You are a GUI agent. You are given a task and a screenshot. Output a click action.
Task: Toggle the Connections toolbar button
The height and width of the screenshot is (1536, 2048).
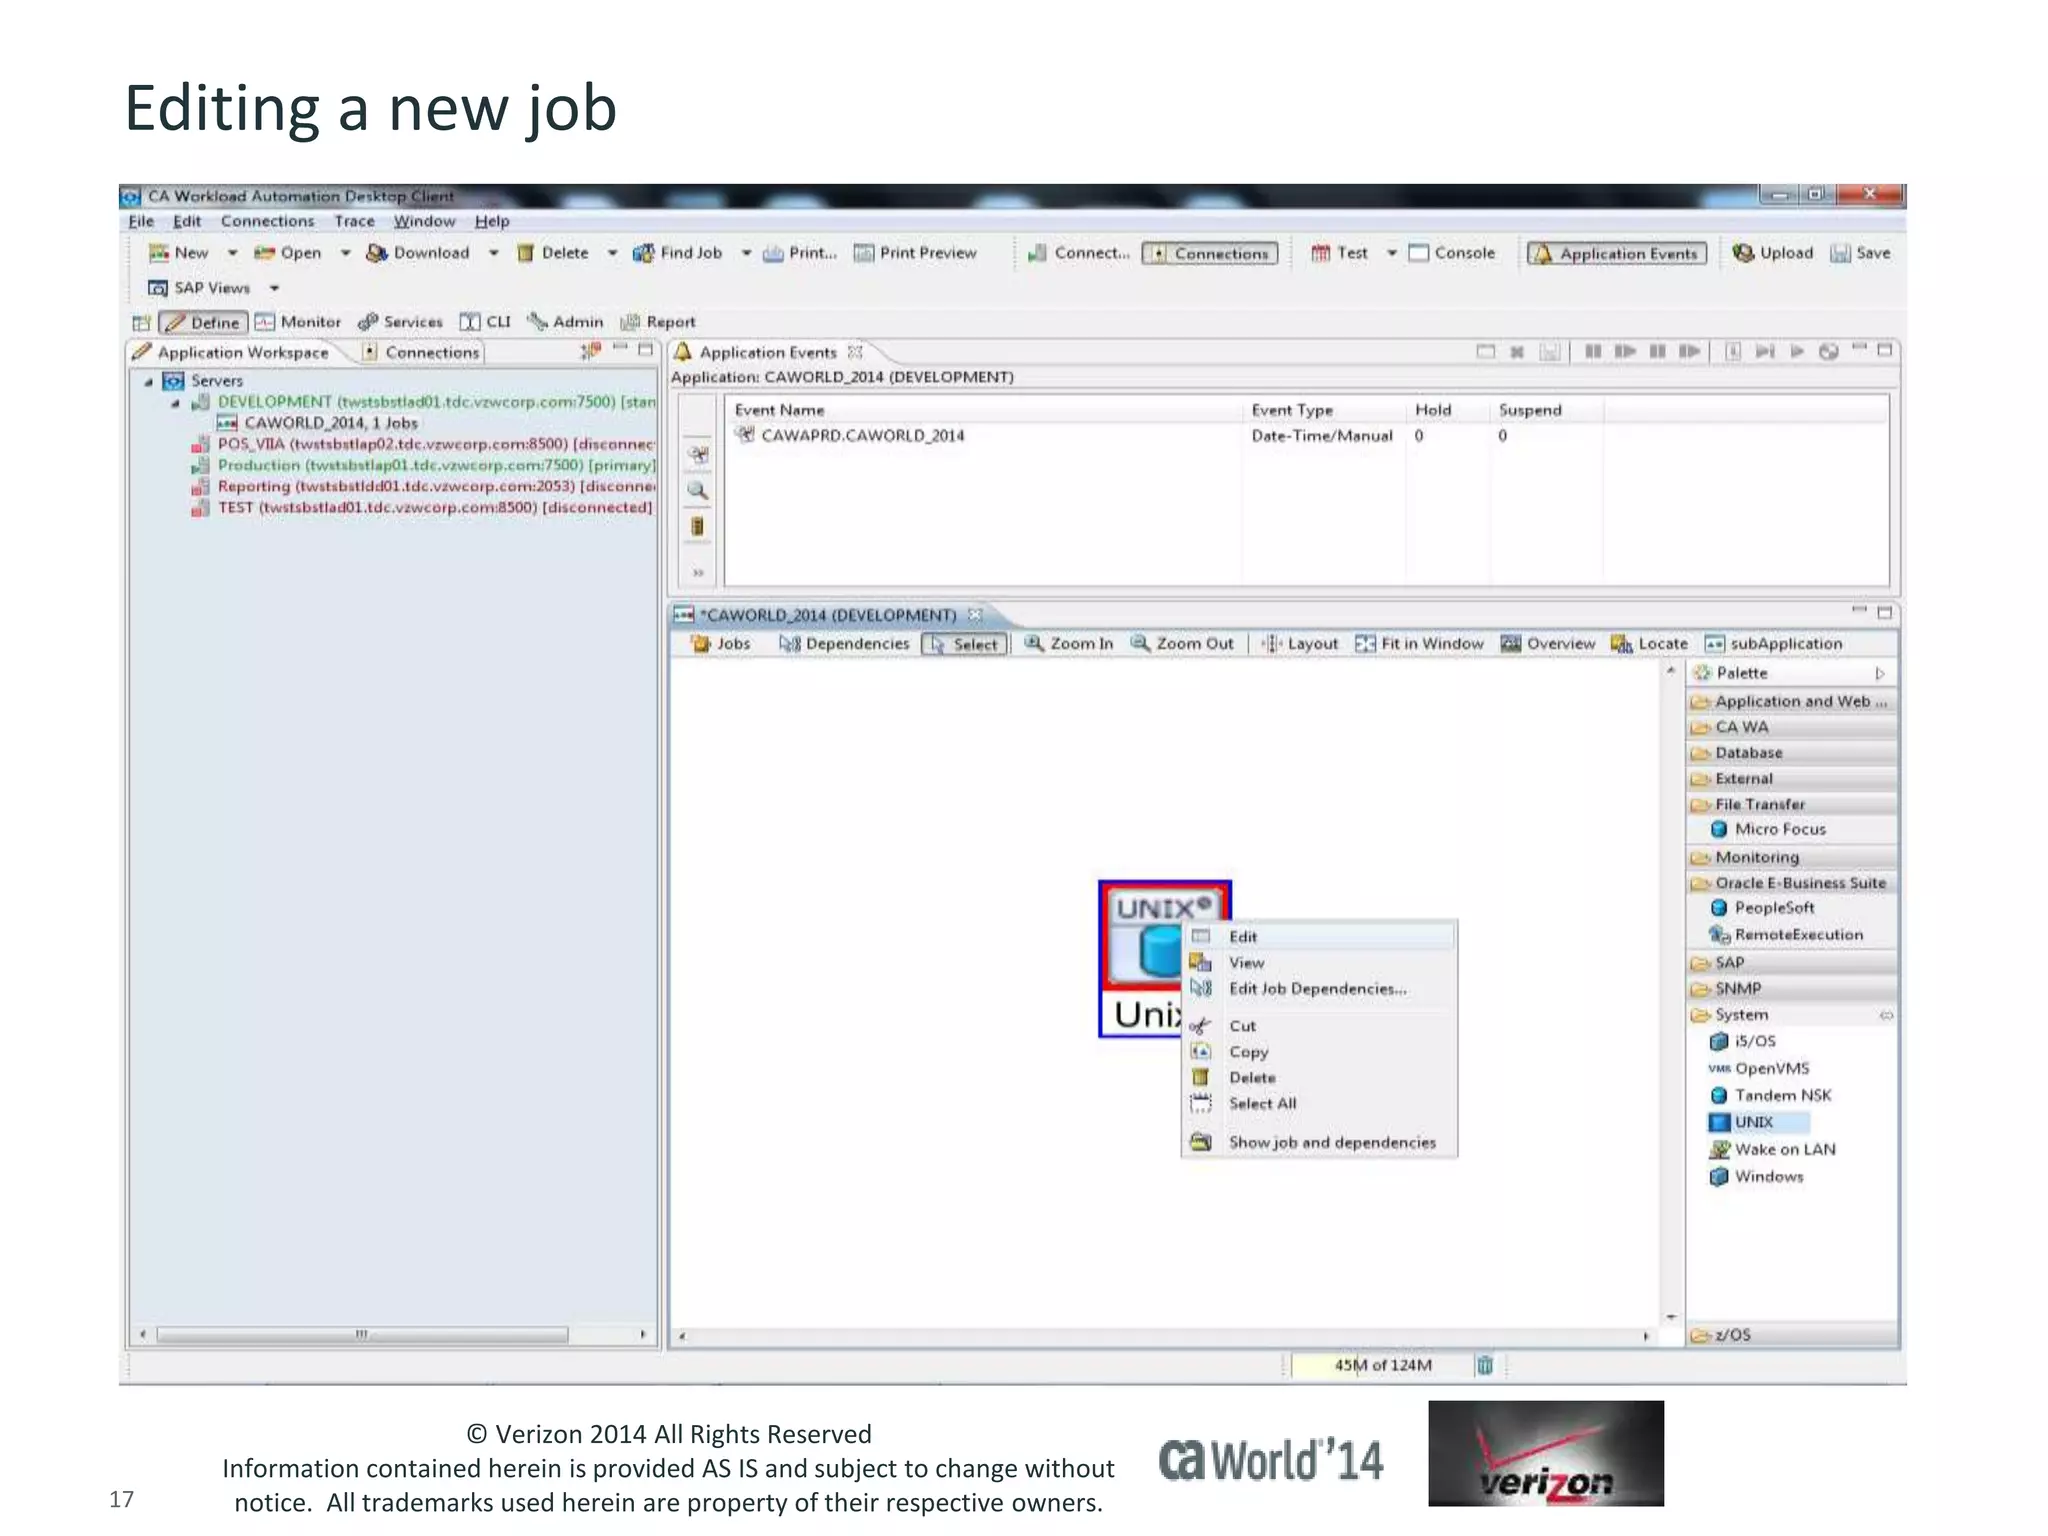(1210, 254)
